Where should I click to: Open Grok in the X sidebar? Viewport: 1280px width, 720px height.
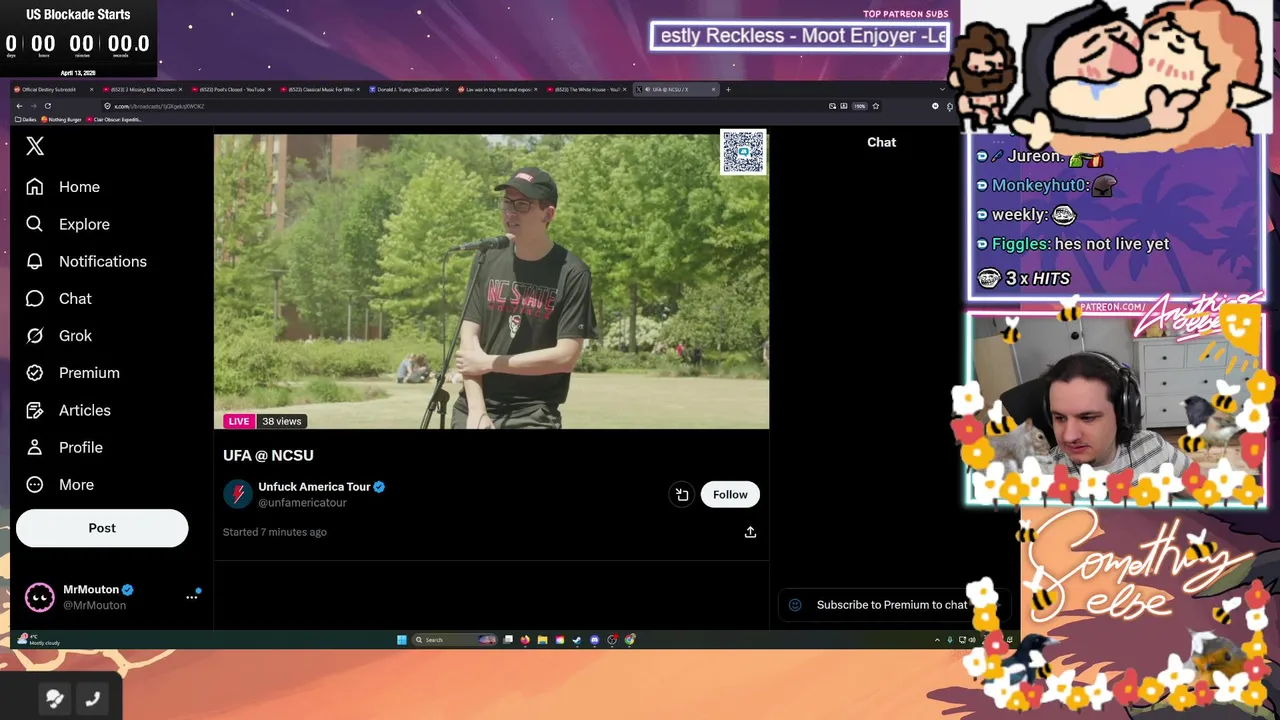tap(59, 336)
